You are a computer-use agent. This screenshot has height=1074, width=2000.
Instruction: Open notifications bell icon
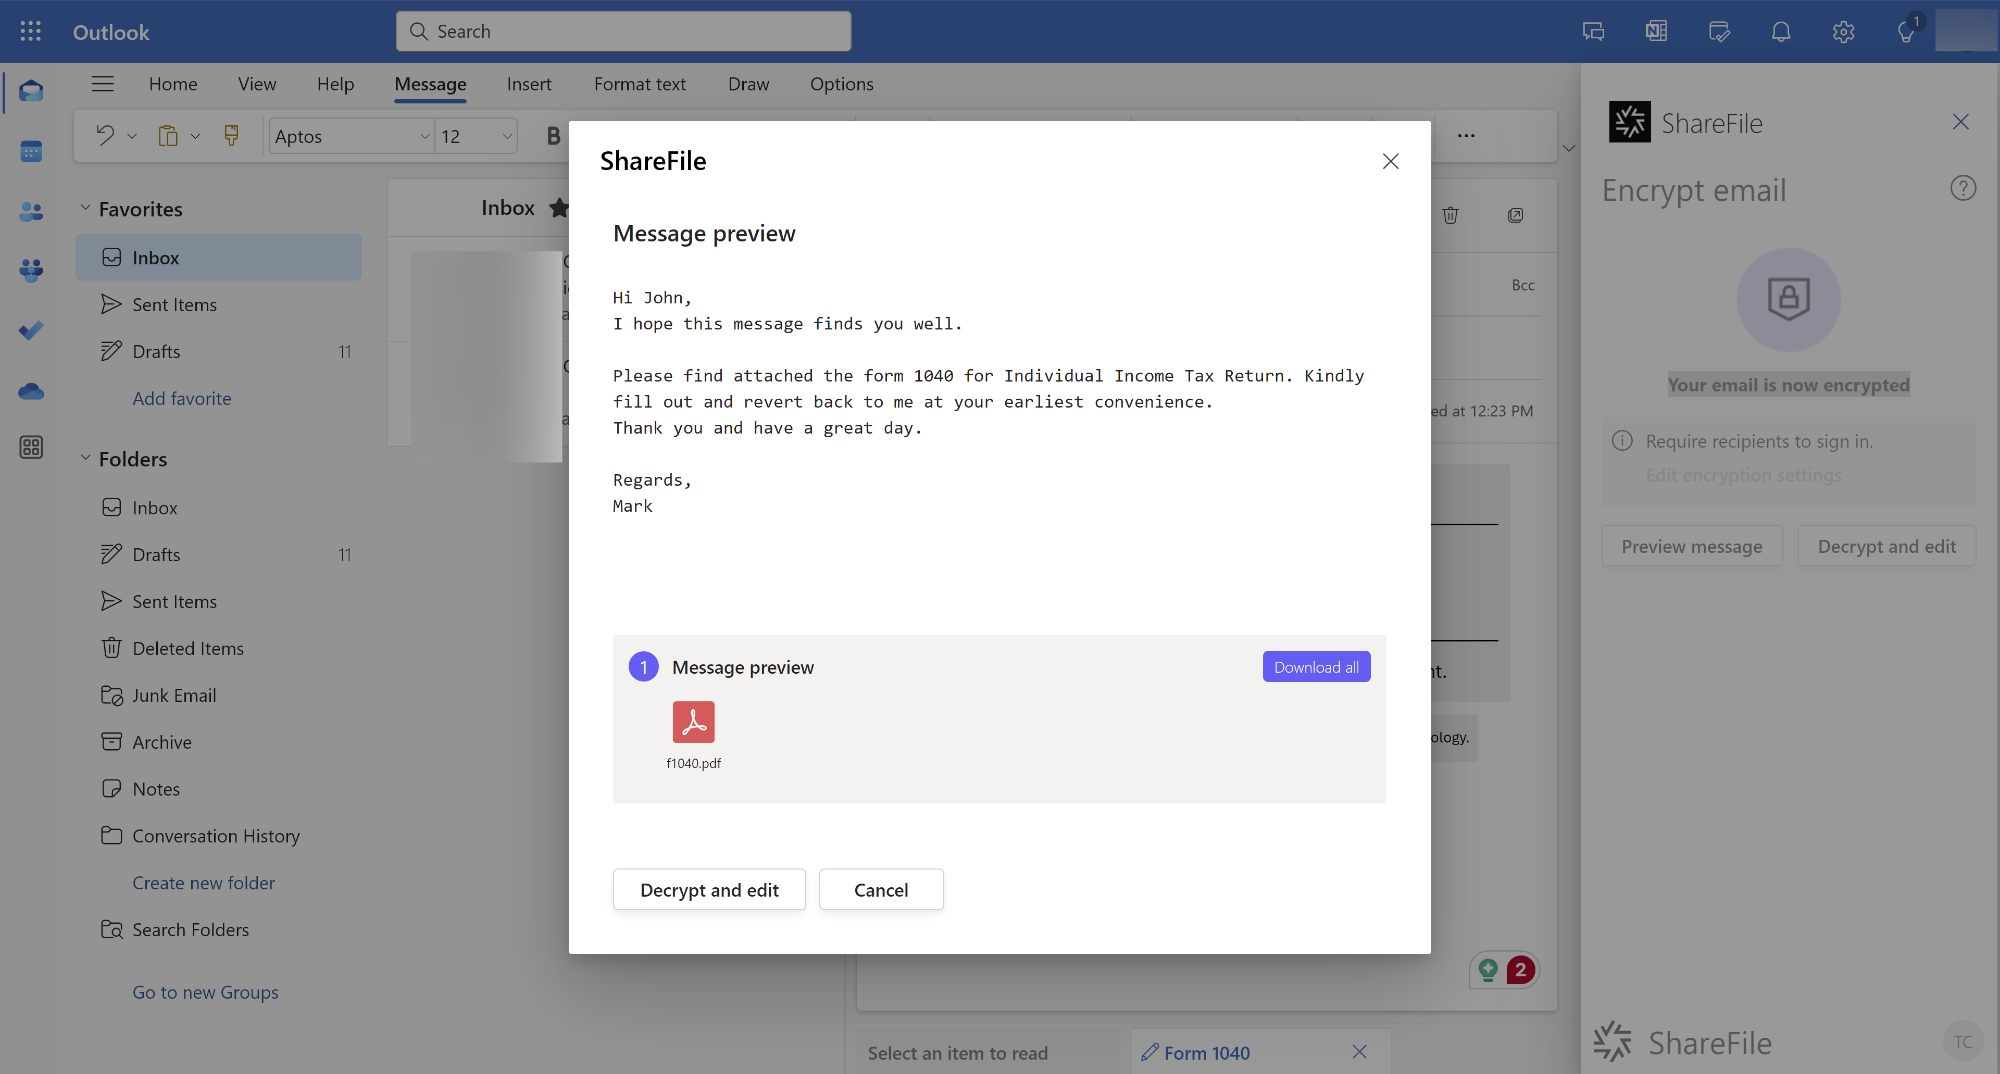(1781, 32)
